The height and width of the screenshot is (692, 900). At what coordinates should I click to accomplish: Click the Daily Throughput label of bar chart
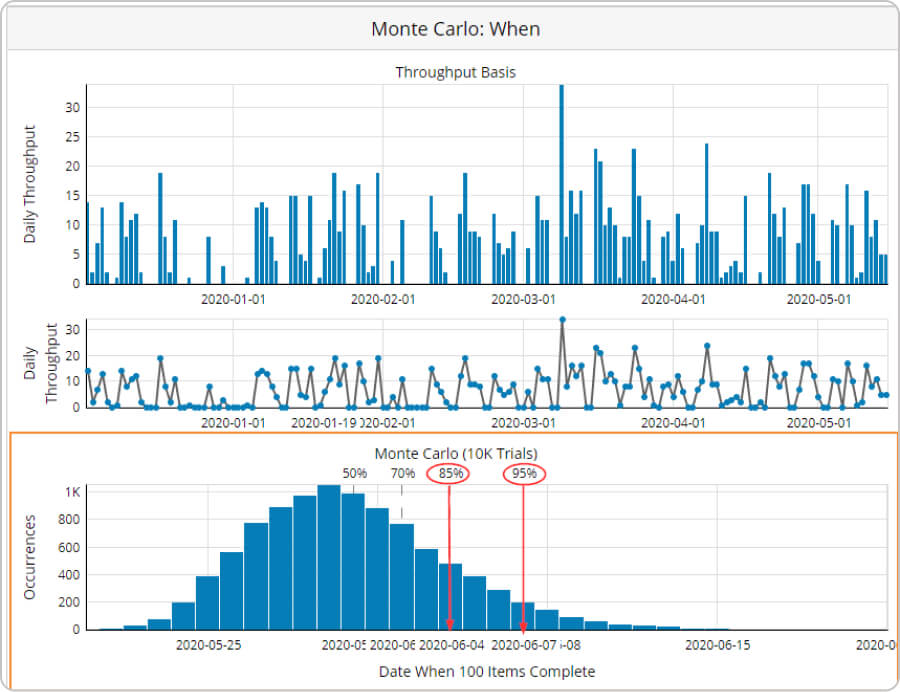[30, 184]
